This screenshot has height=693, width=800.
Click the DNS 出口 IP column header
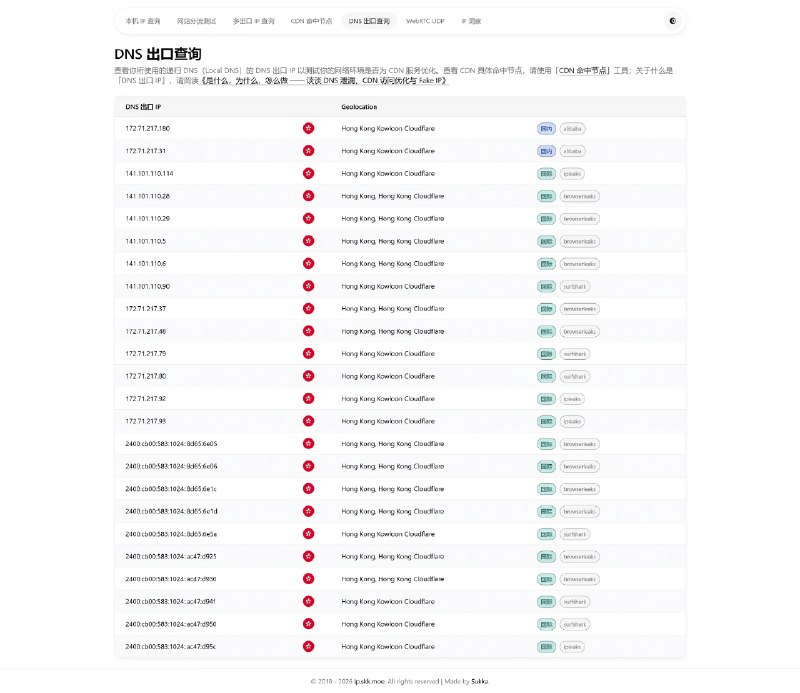143,107
